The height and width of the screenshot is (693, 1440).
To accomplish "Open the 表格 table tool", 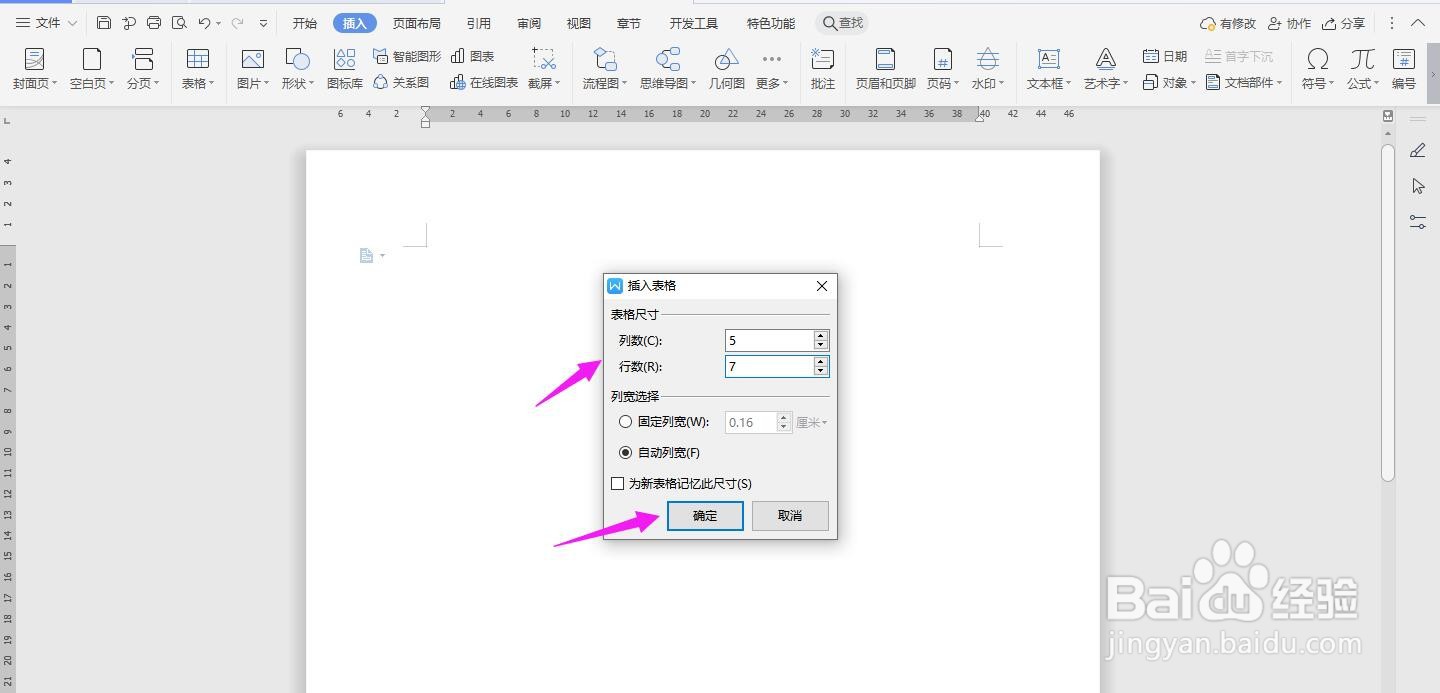I will [x=198, y=69].
